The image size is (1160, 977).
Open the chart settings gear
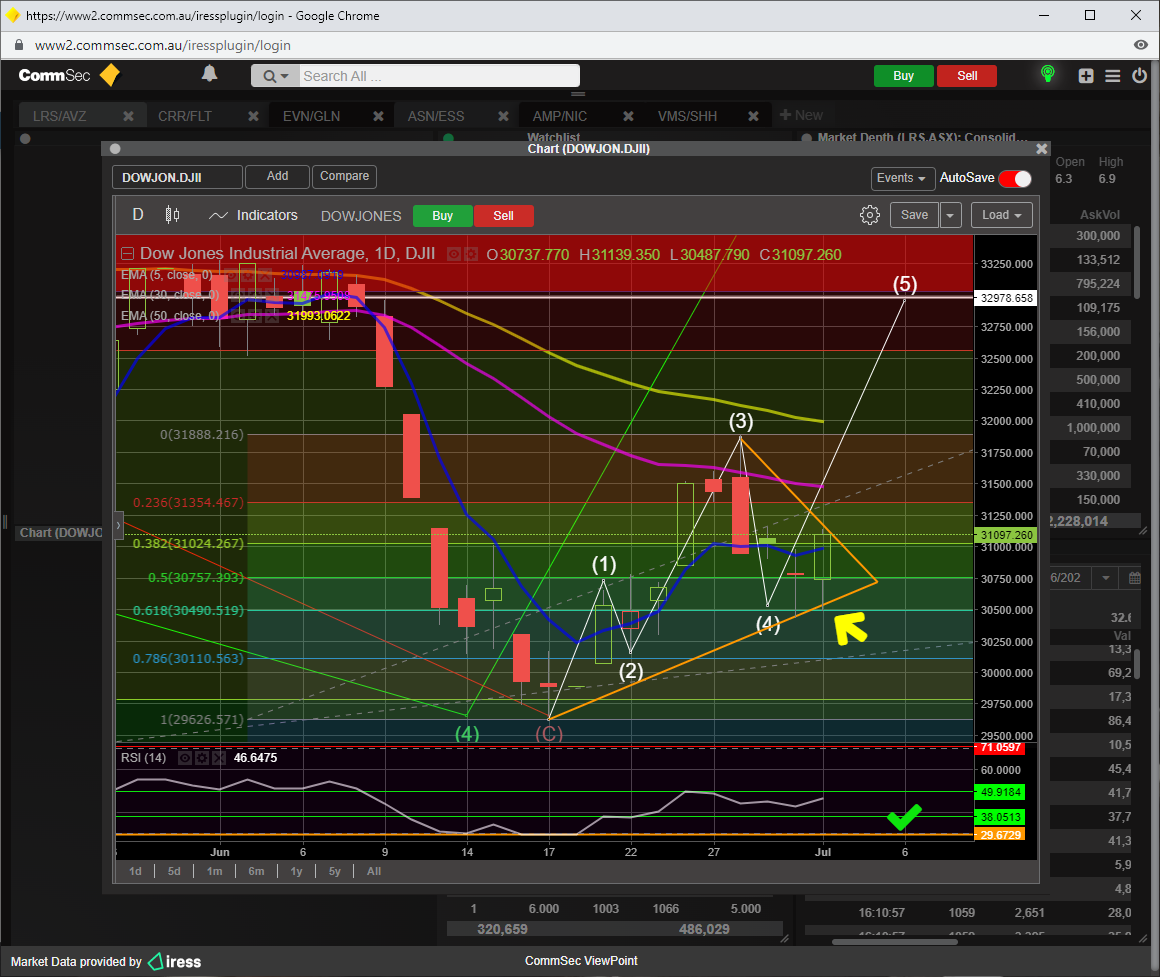point(870,215)
